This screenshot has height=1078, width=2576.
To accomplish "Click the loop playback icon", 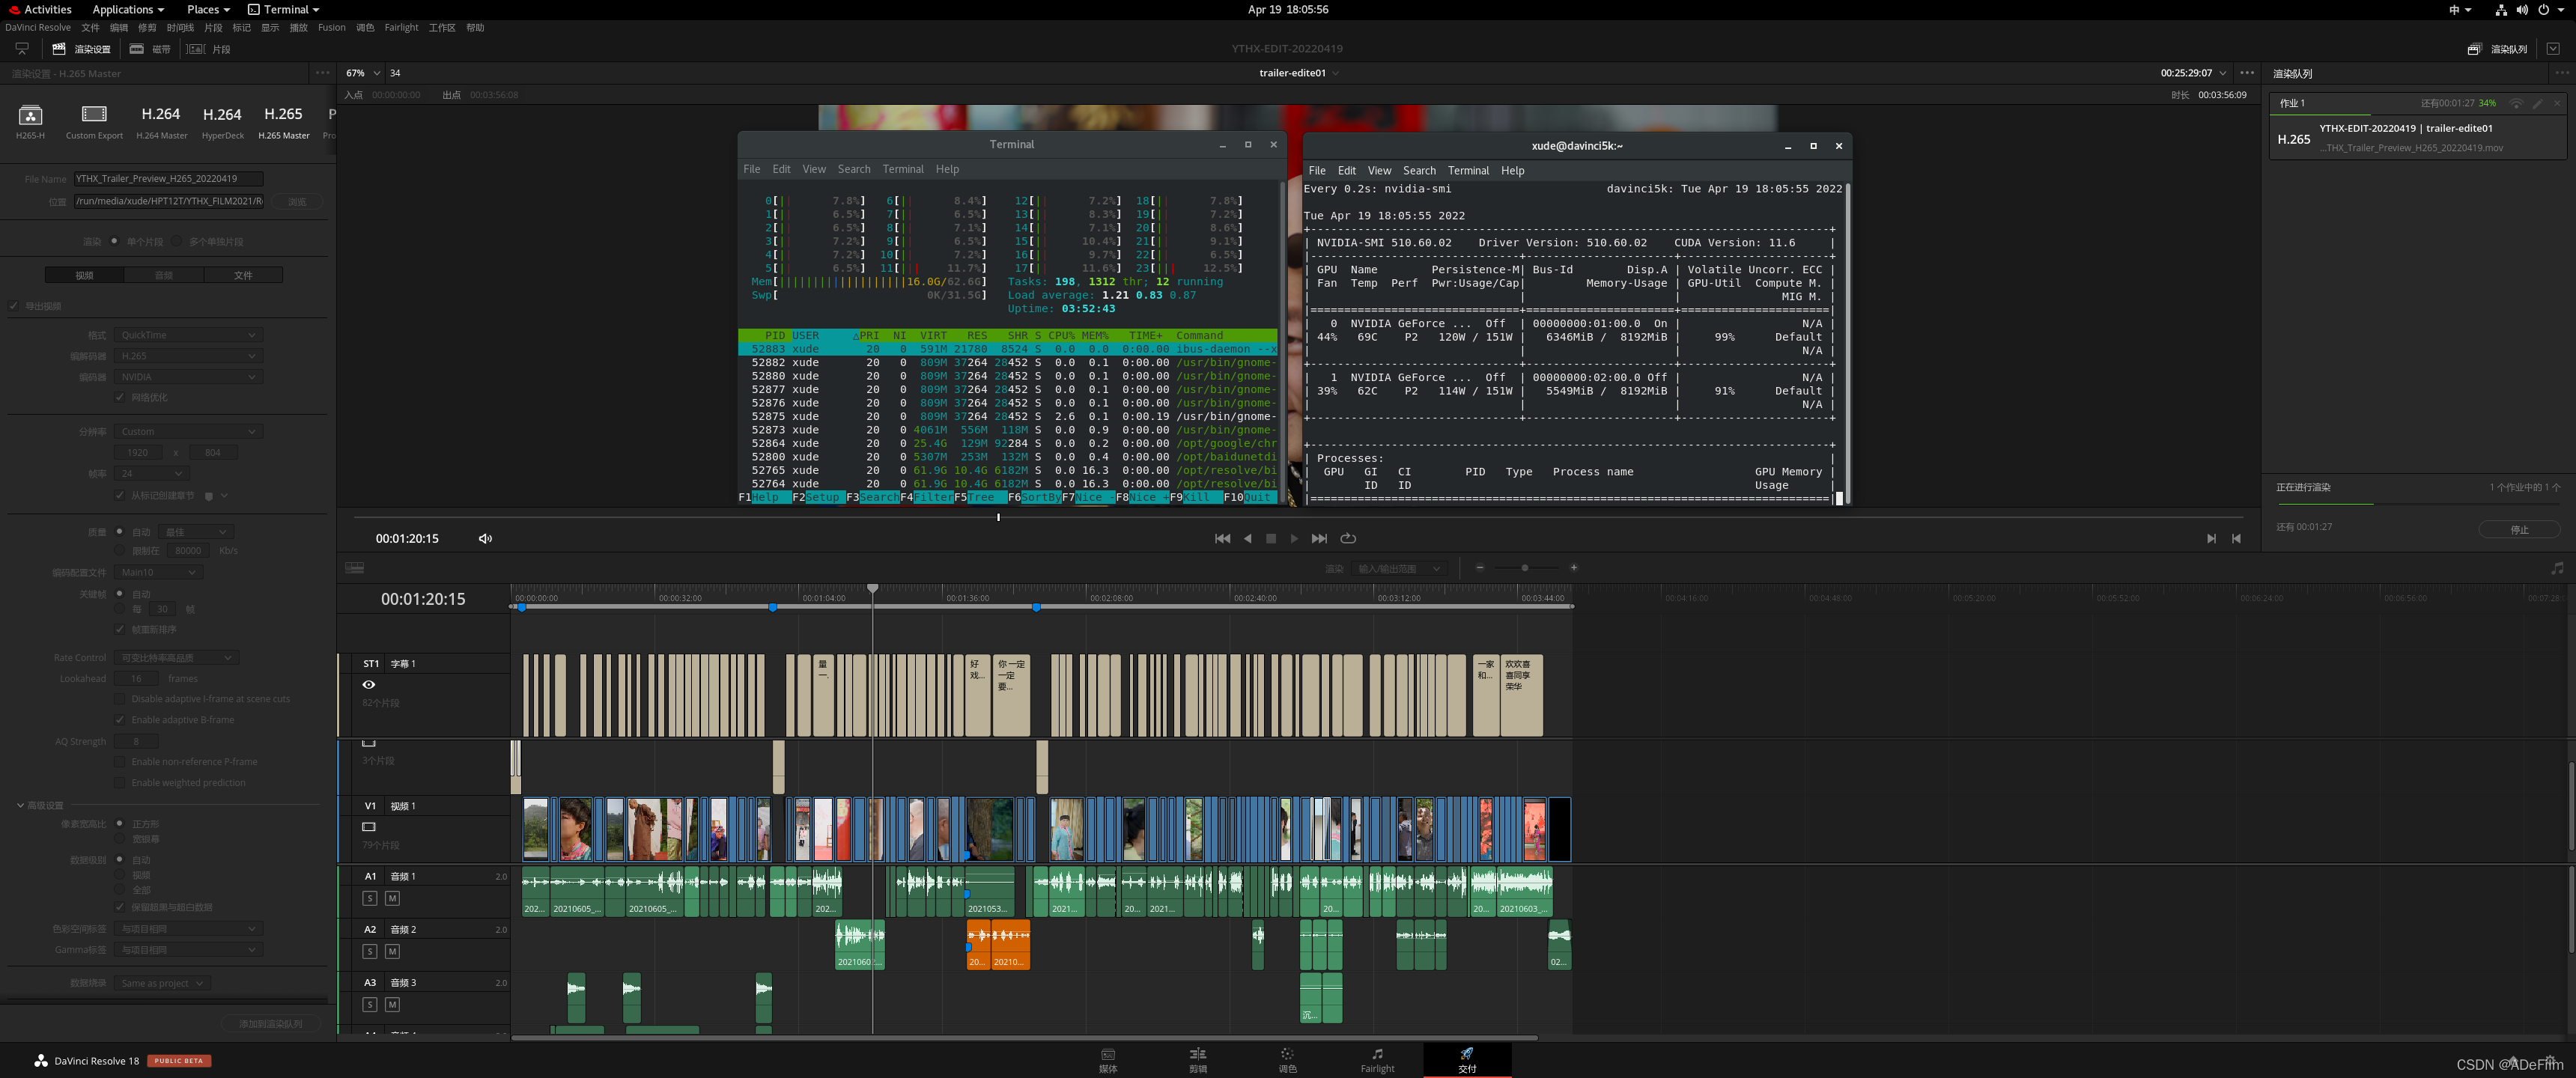I will 1348,539.
